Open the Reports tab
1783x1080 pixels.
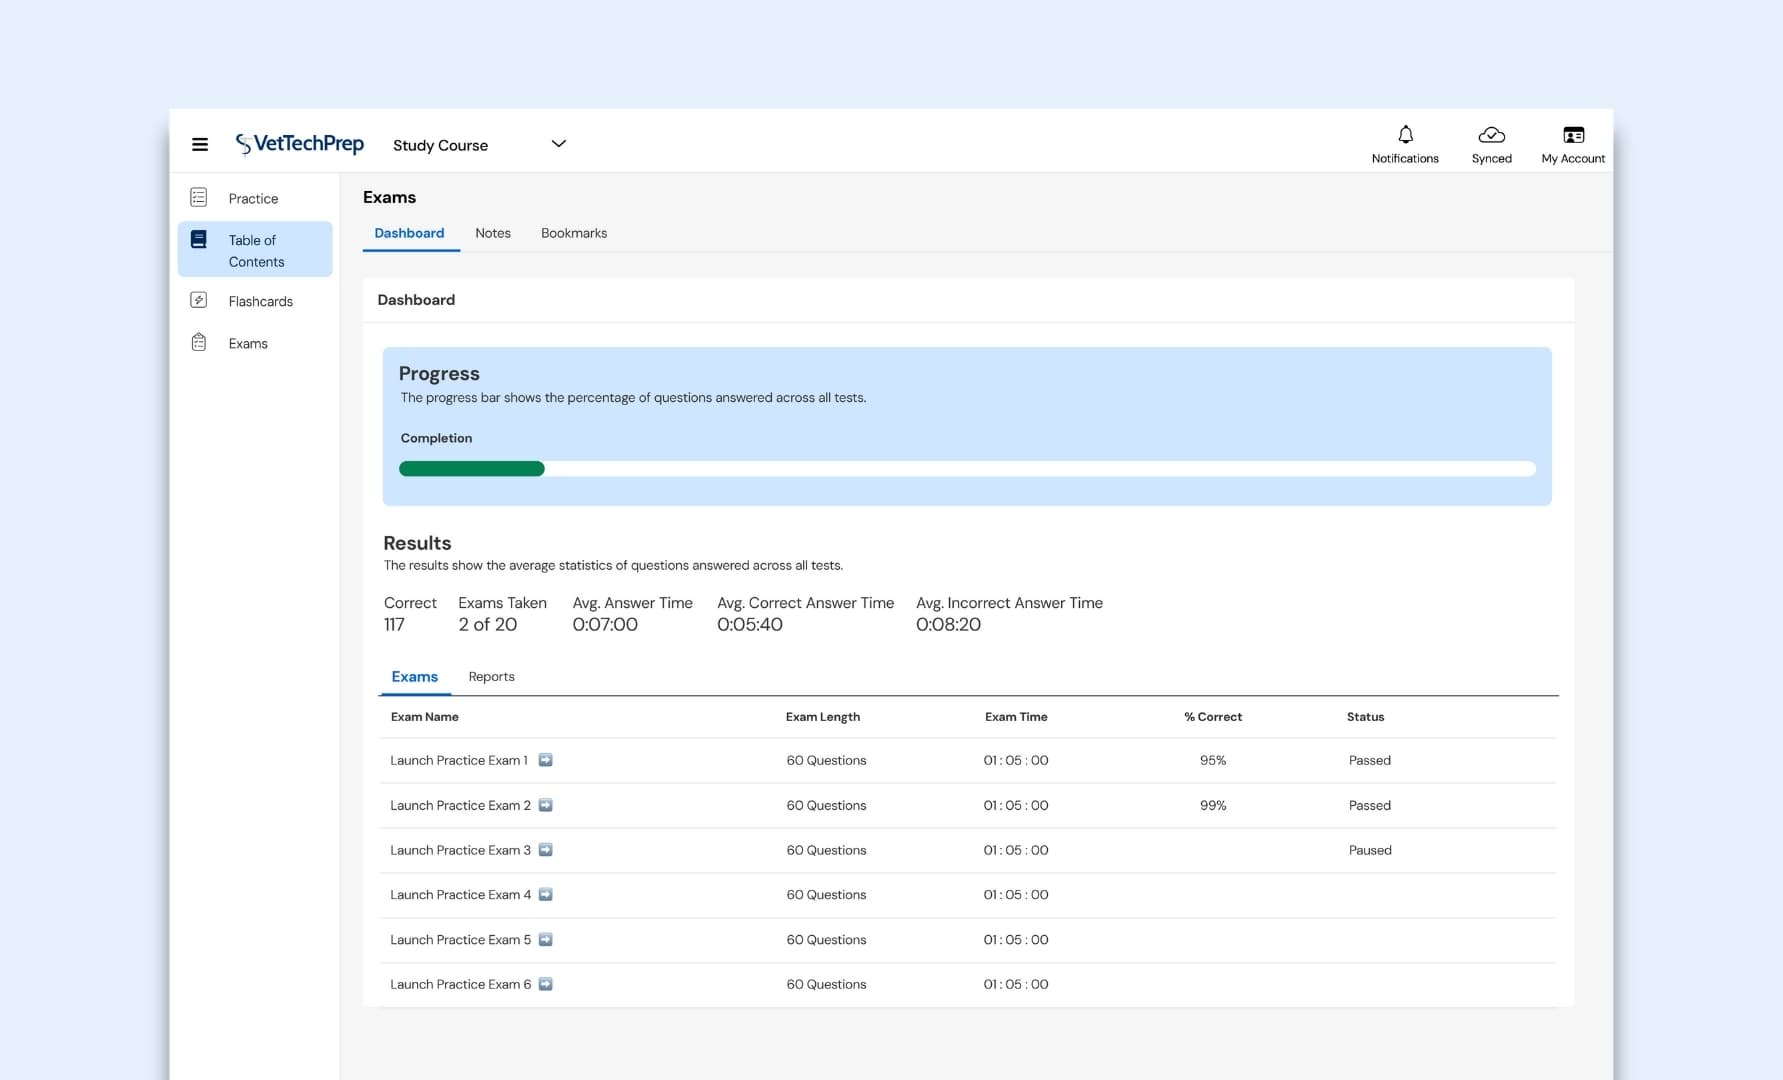click(491, 676)
